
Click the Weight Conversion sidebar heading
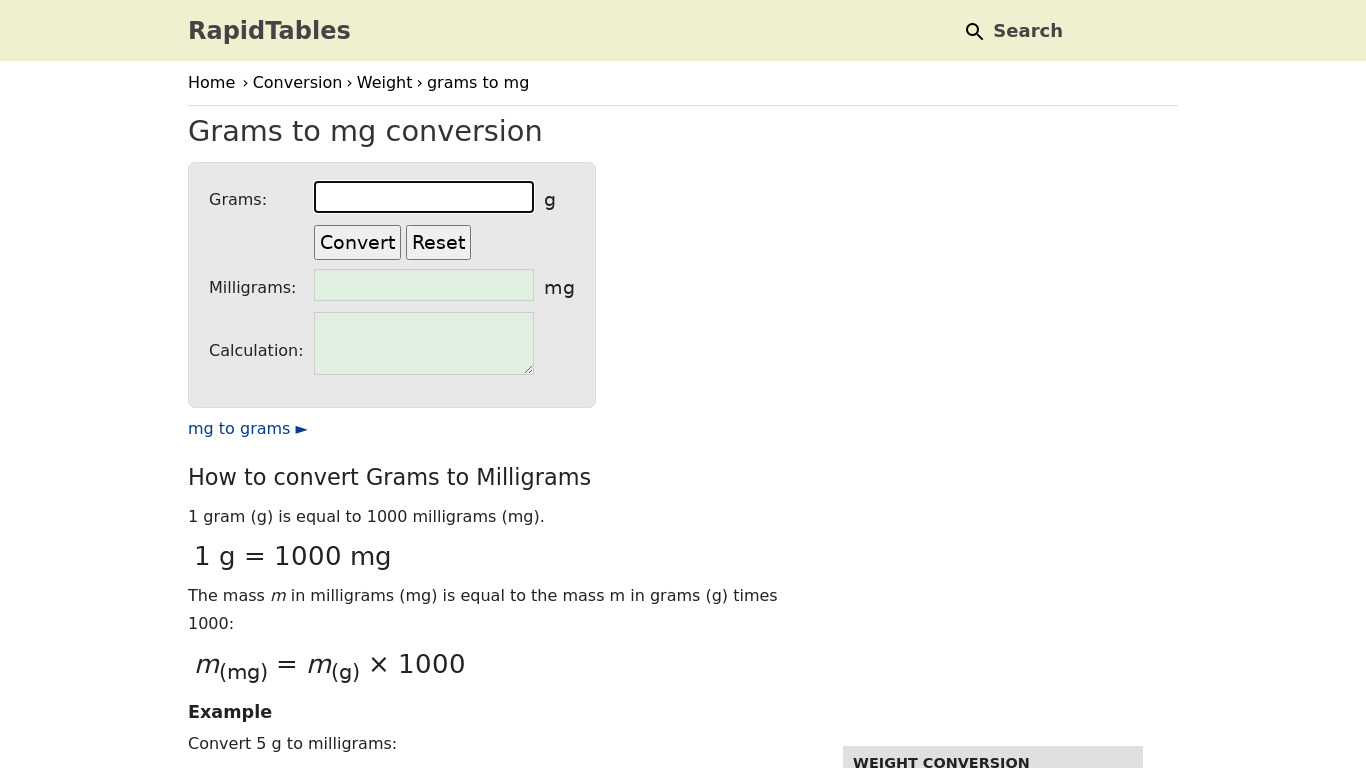pyautogui.click(x=941, y=762)
